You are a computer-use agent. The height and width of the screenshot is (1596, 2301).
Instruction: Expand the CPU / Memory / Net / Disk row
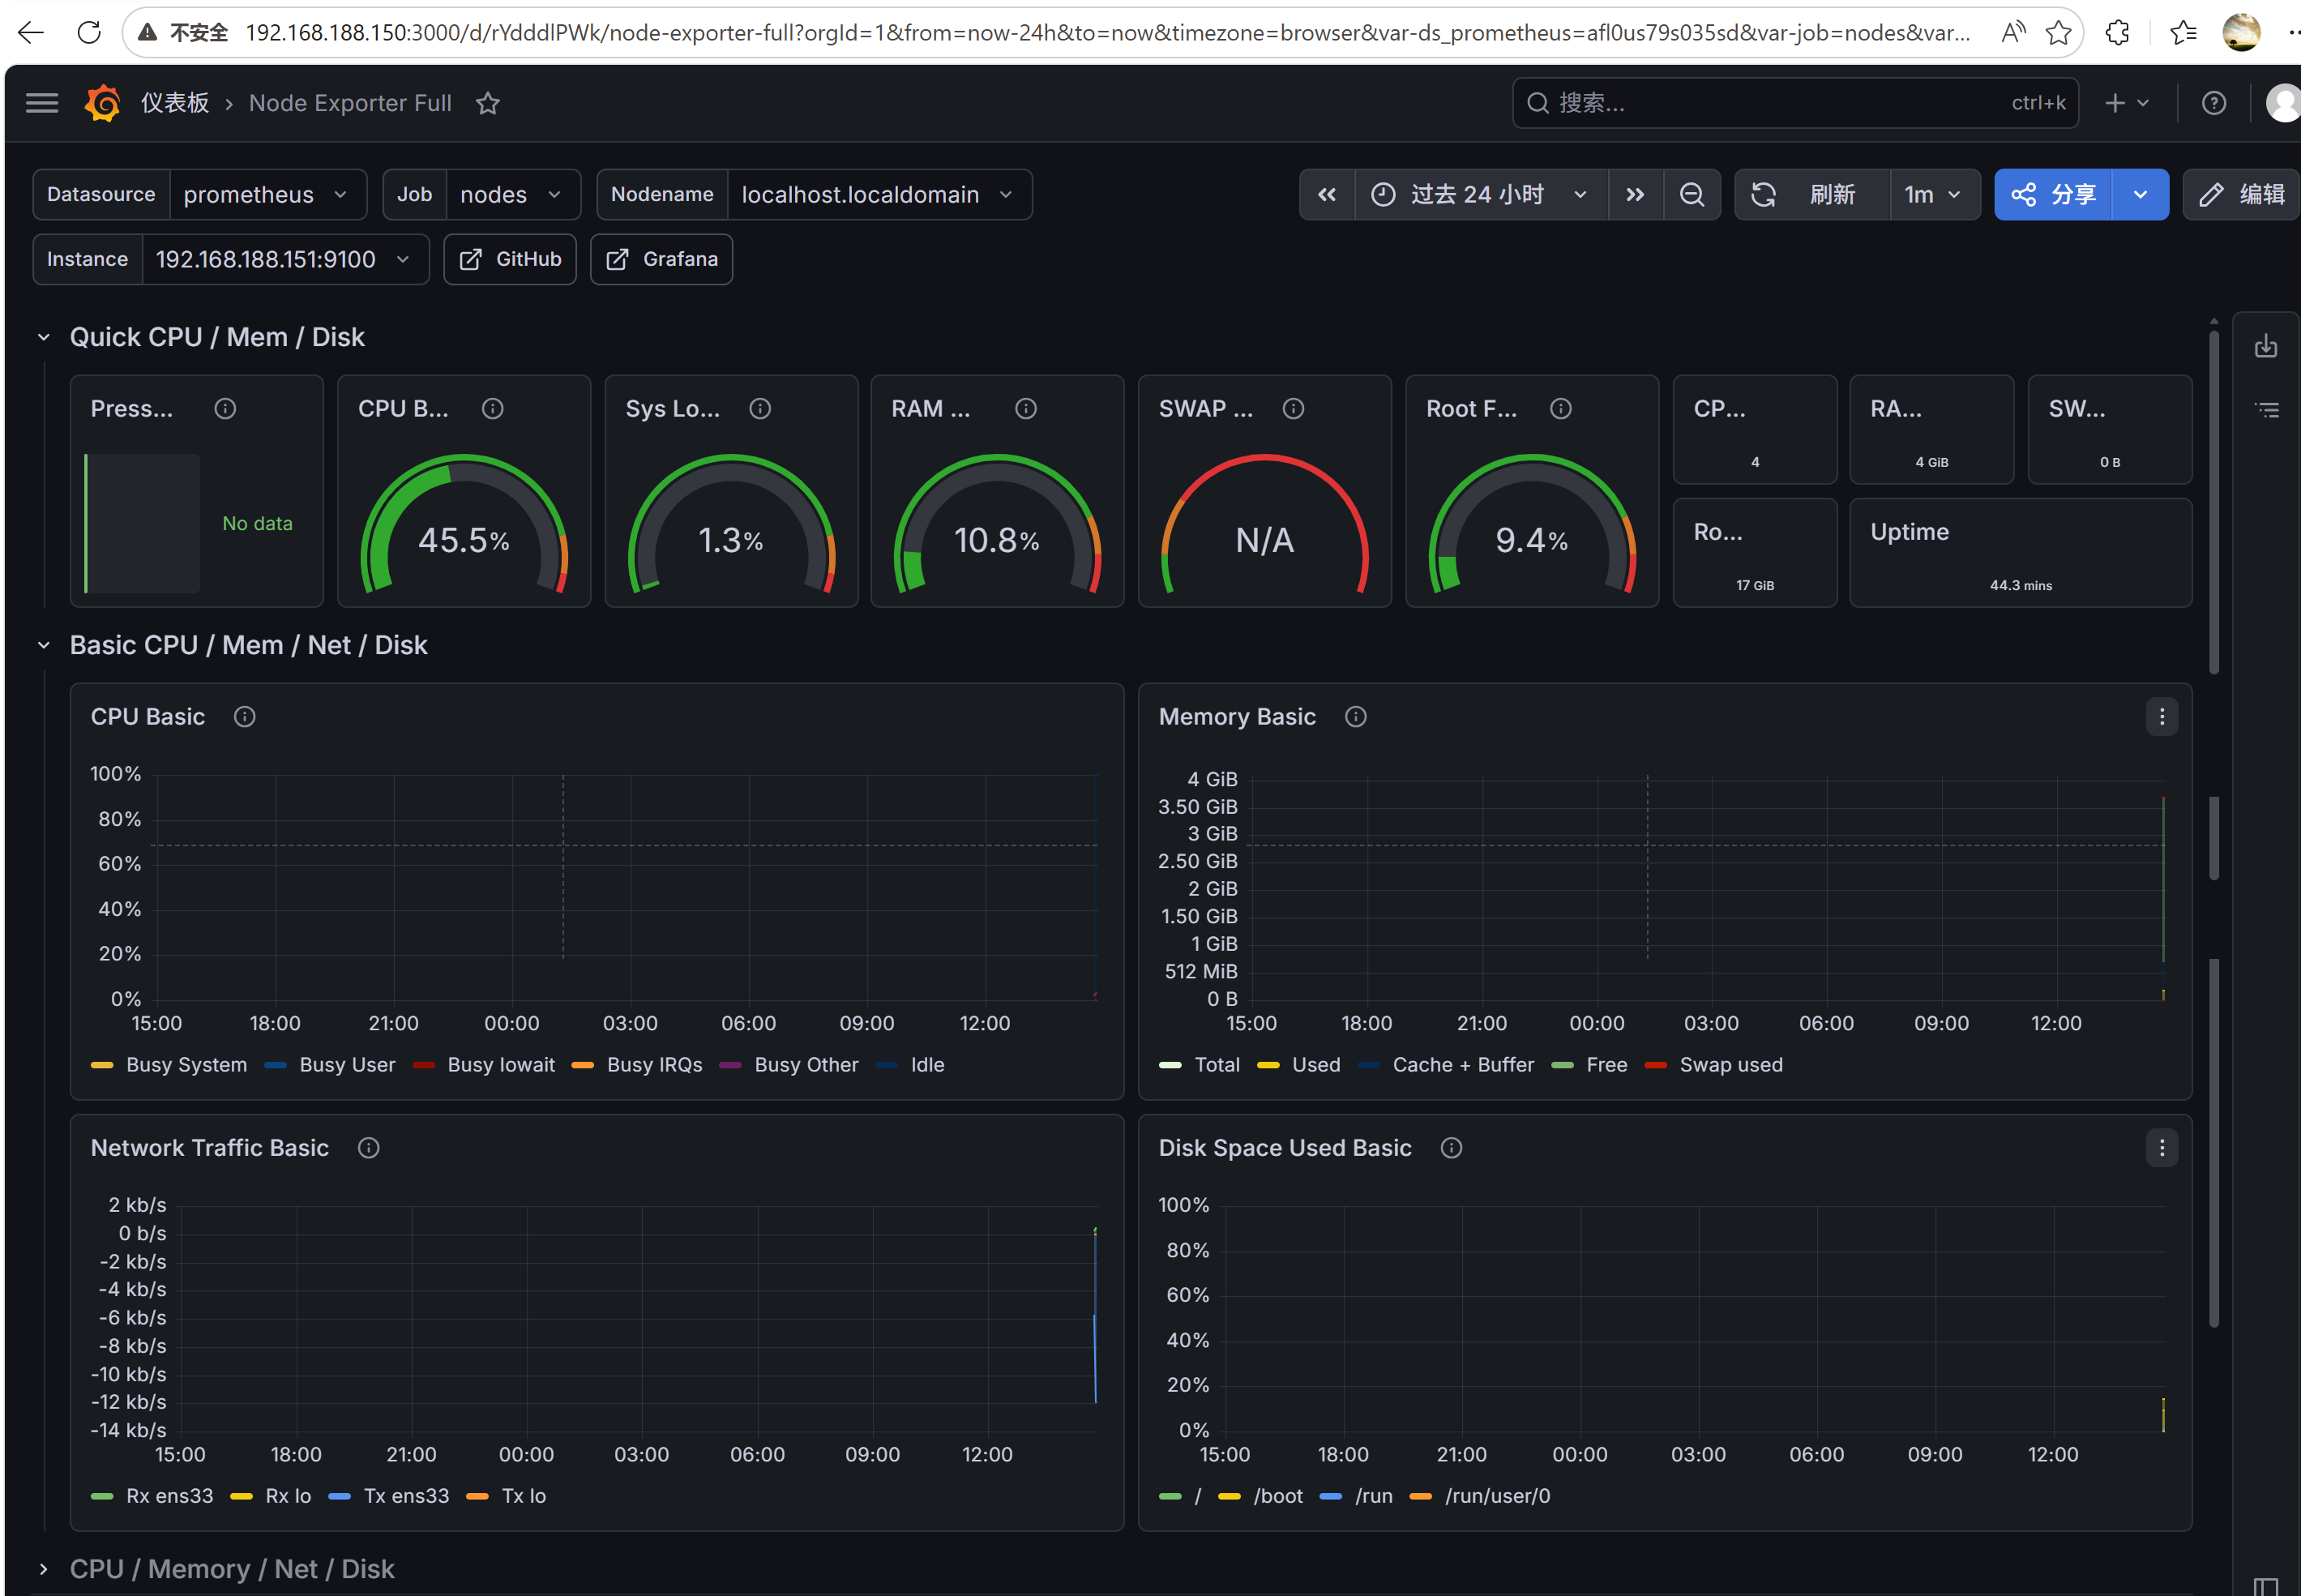click(44, 1569)
